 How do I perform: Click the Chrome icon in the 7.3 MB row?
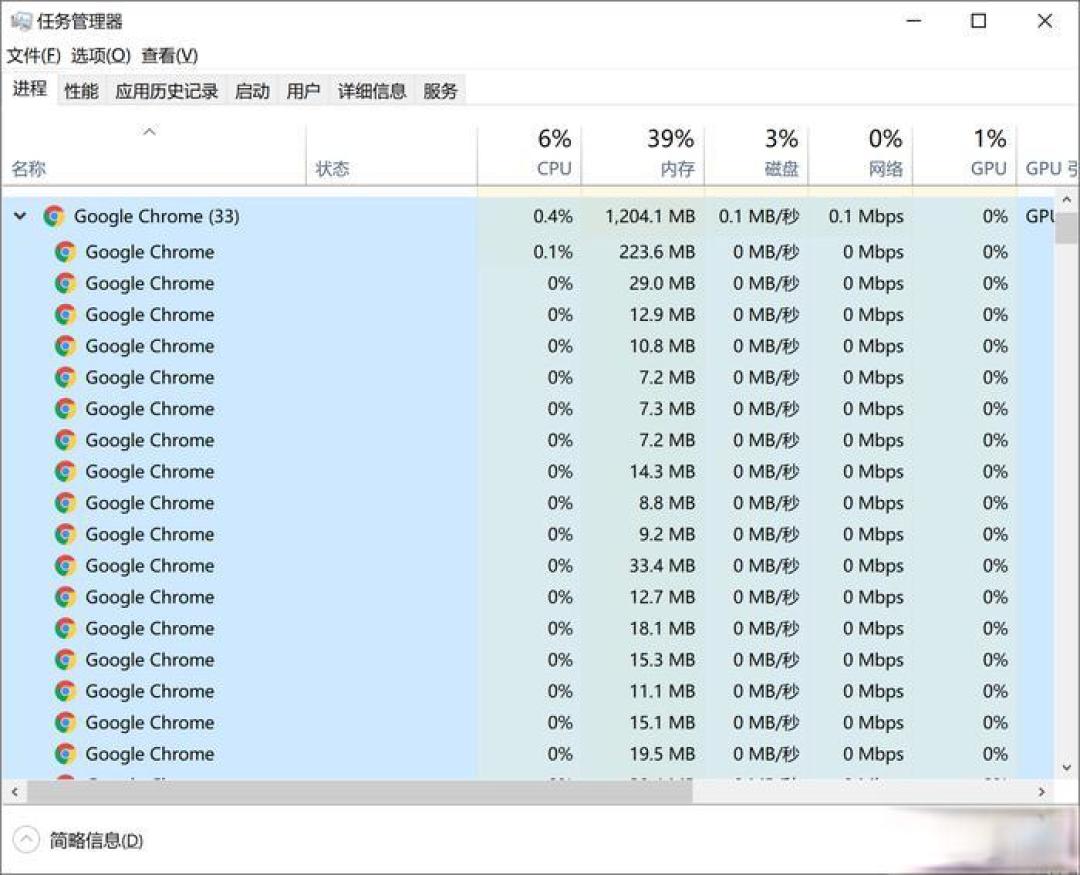click(x=65, y=409)
